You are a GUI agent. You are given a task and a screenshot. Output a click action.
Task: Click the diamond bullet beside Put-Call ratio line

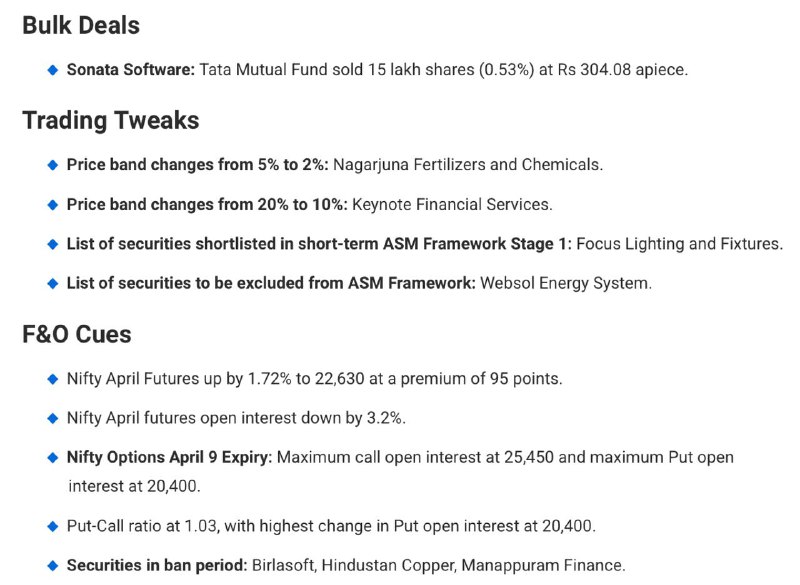click(x=53, y=526)
